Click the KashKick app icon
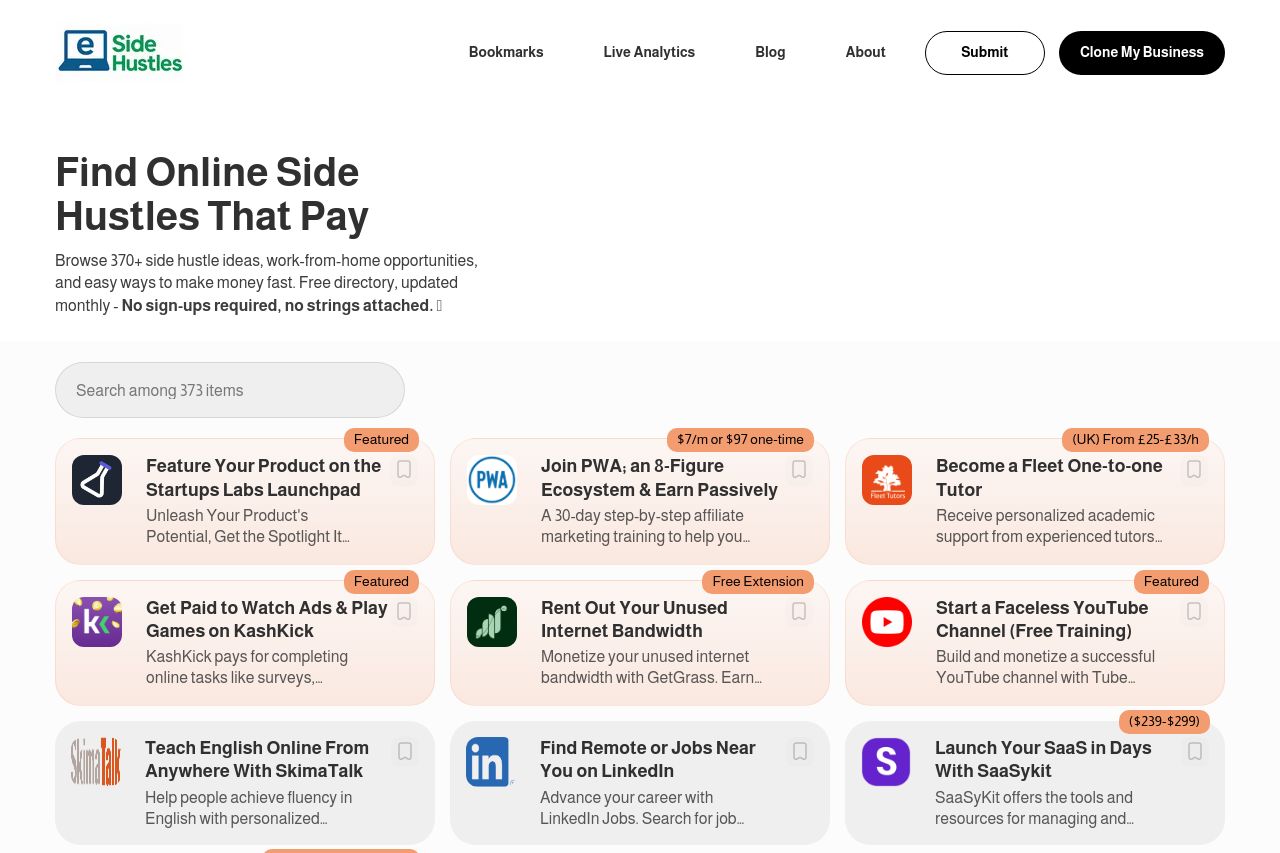 (97, 622)
